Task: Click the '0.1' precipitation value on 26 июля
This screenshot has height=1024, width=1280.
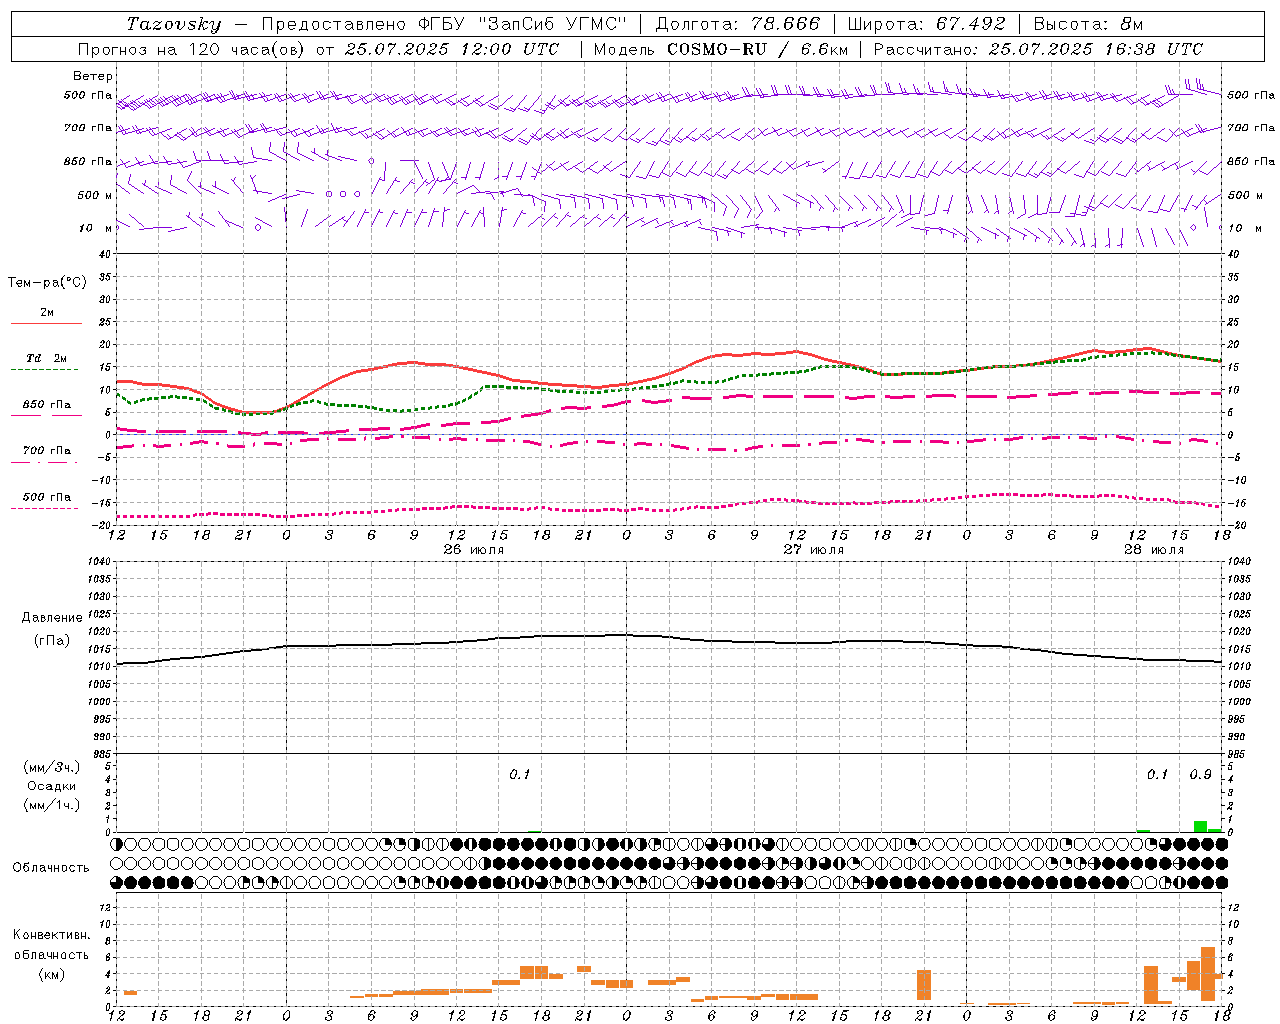Action: click(x=520, y=775)
